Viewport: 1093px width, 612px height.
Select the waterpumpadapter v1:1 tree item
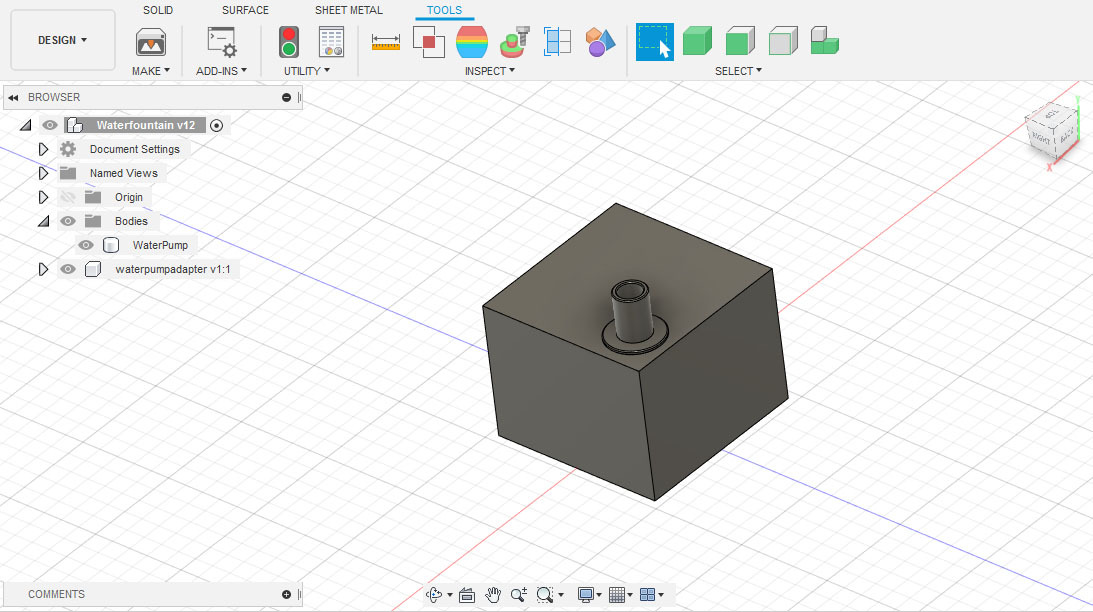173,269
